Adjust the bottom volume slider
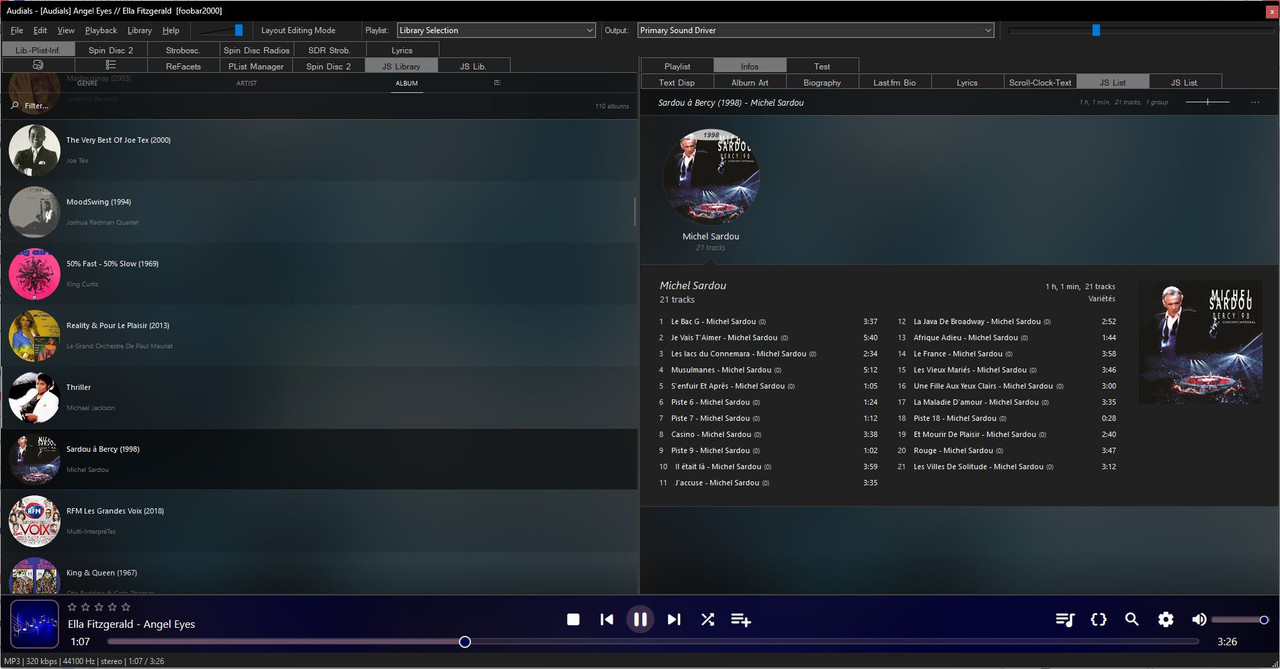Viewport: 1280px width, 669px height. click(x=1240, y=620)
